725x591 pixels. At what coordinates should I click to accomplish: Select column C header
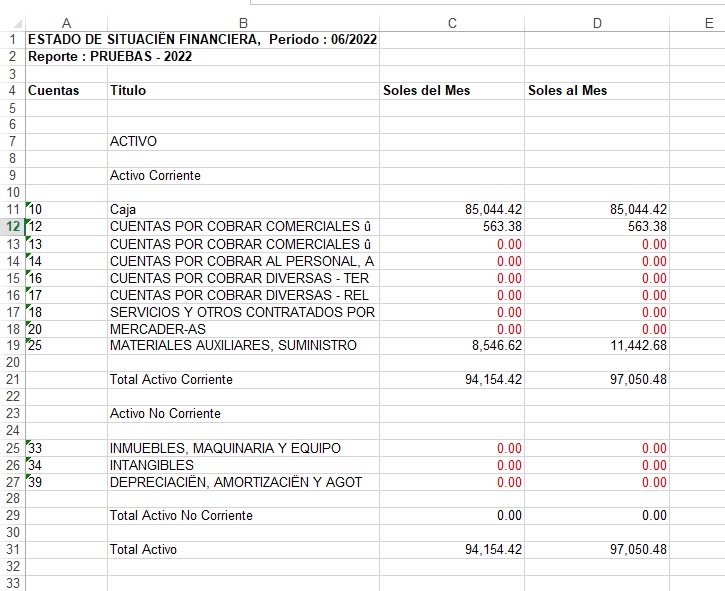click(452, 23)
